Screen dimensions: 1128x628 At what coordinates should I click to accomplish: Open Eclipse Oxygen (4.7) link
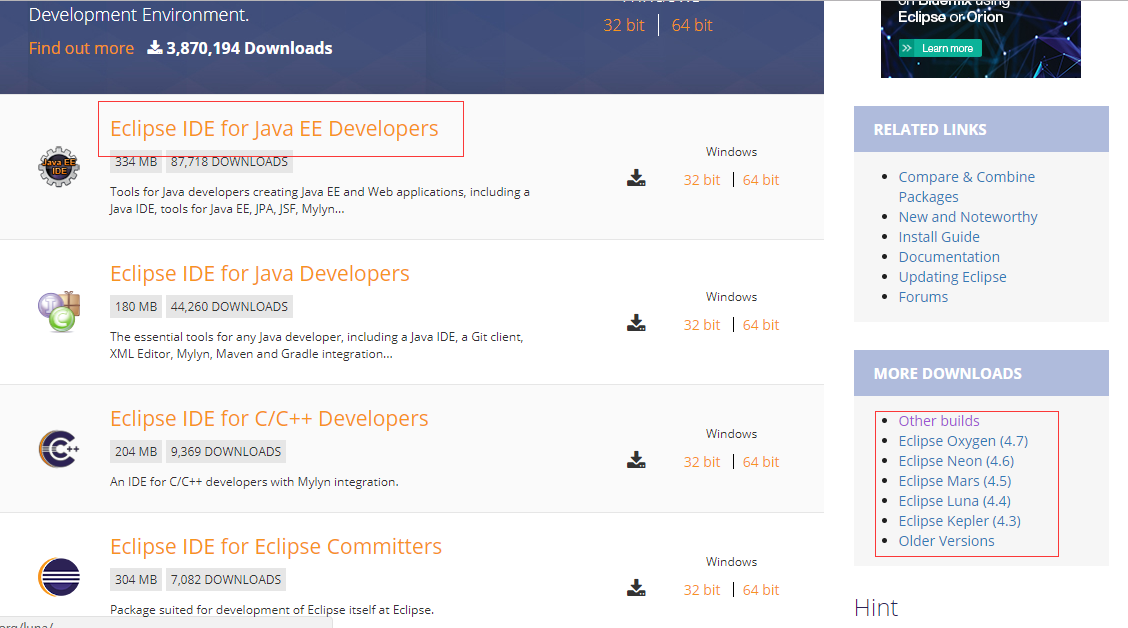[x=963, y=441]
